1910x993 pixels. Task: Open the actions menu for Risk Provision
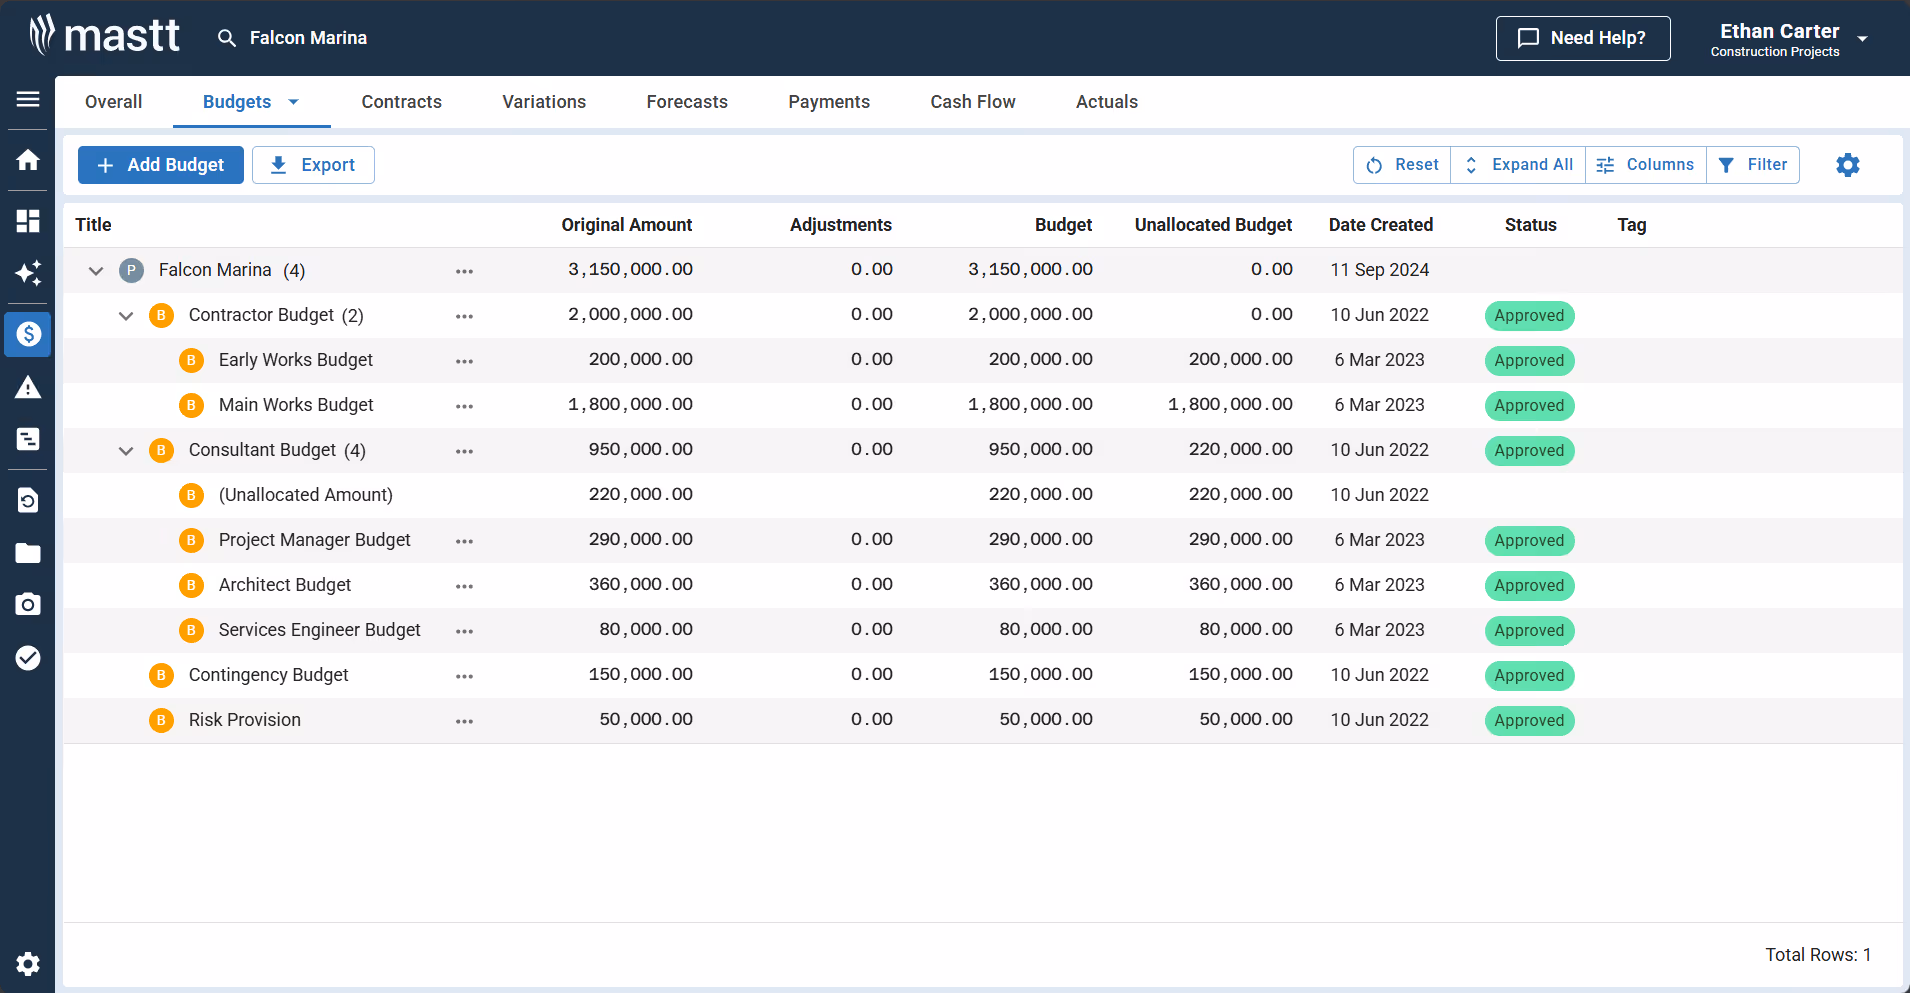pos(464,720)
